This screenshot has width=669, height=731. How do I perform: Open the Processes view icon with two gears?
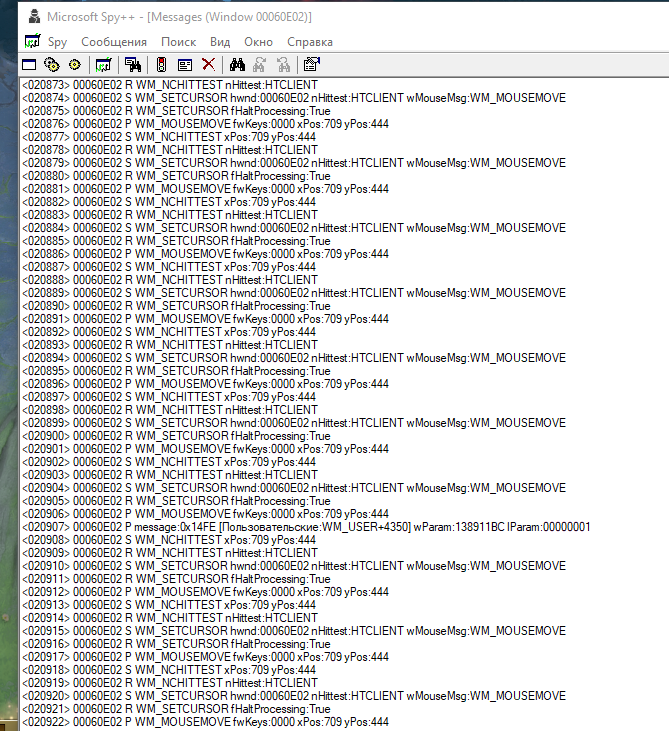pyautogui.click(x=51, y=65)
